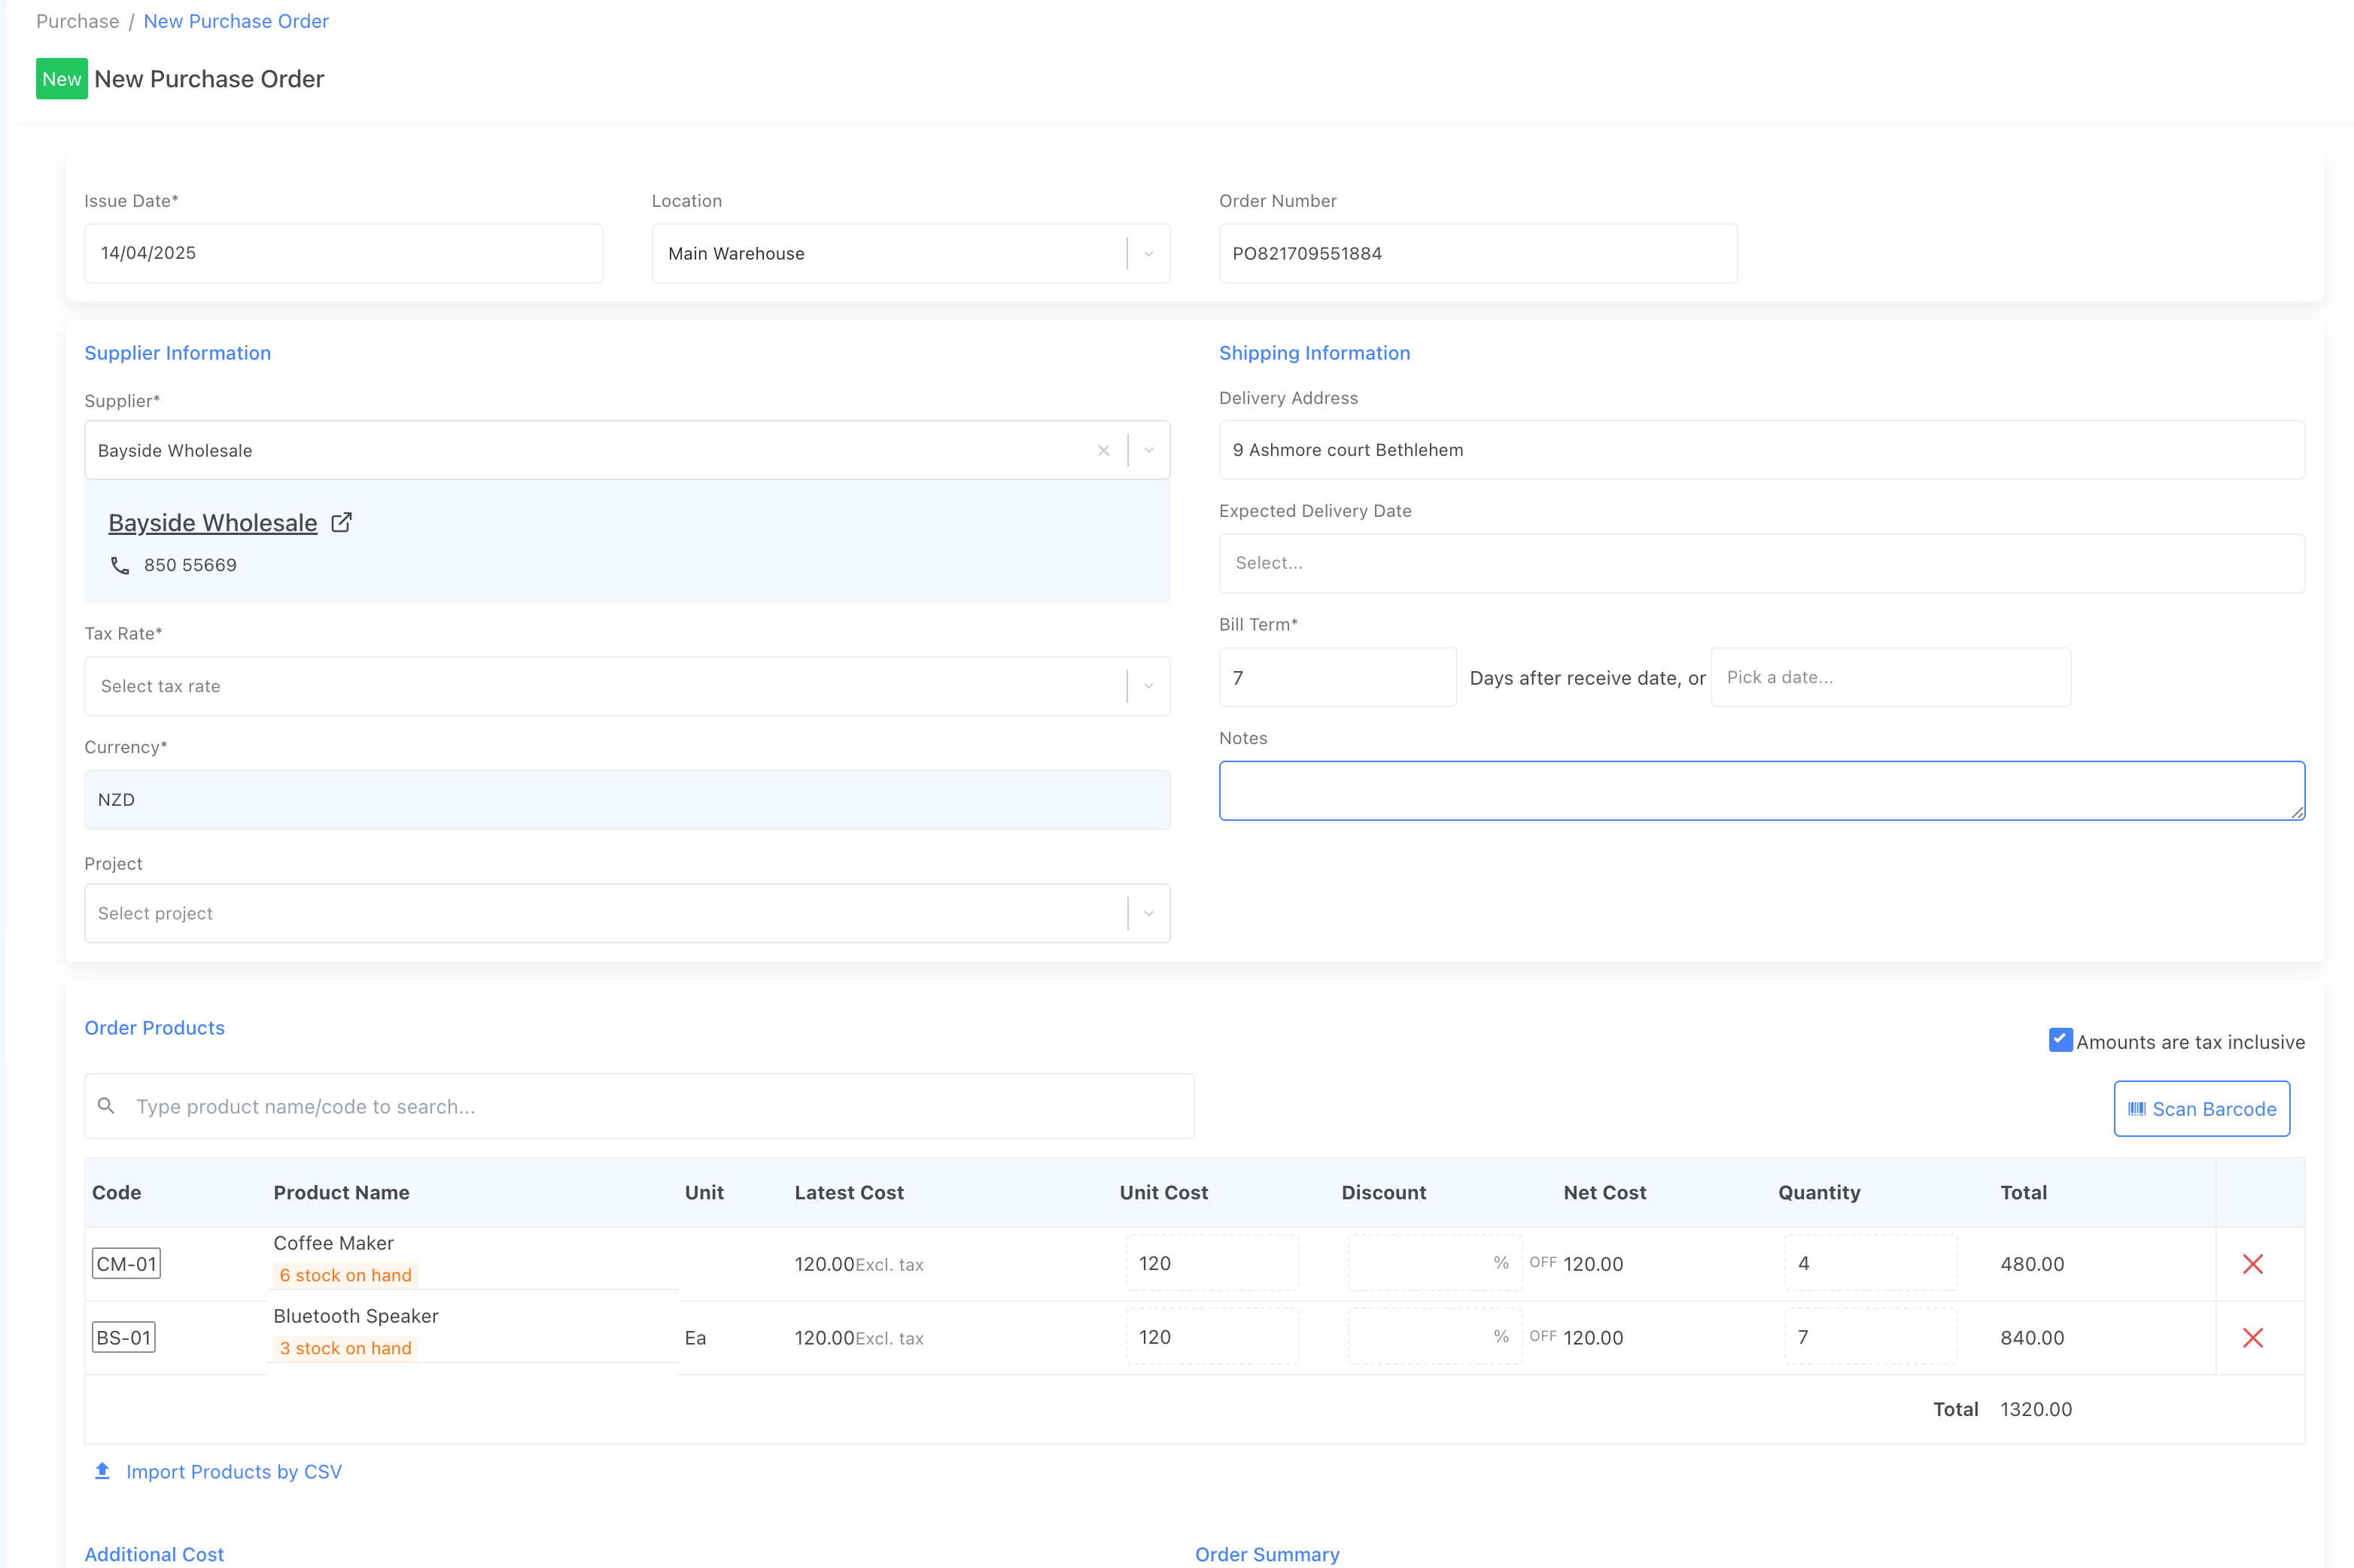Click New Purchase Order breadcrumb link
The image size is (2354, 1568).
tap(236, 21)
